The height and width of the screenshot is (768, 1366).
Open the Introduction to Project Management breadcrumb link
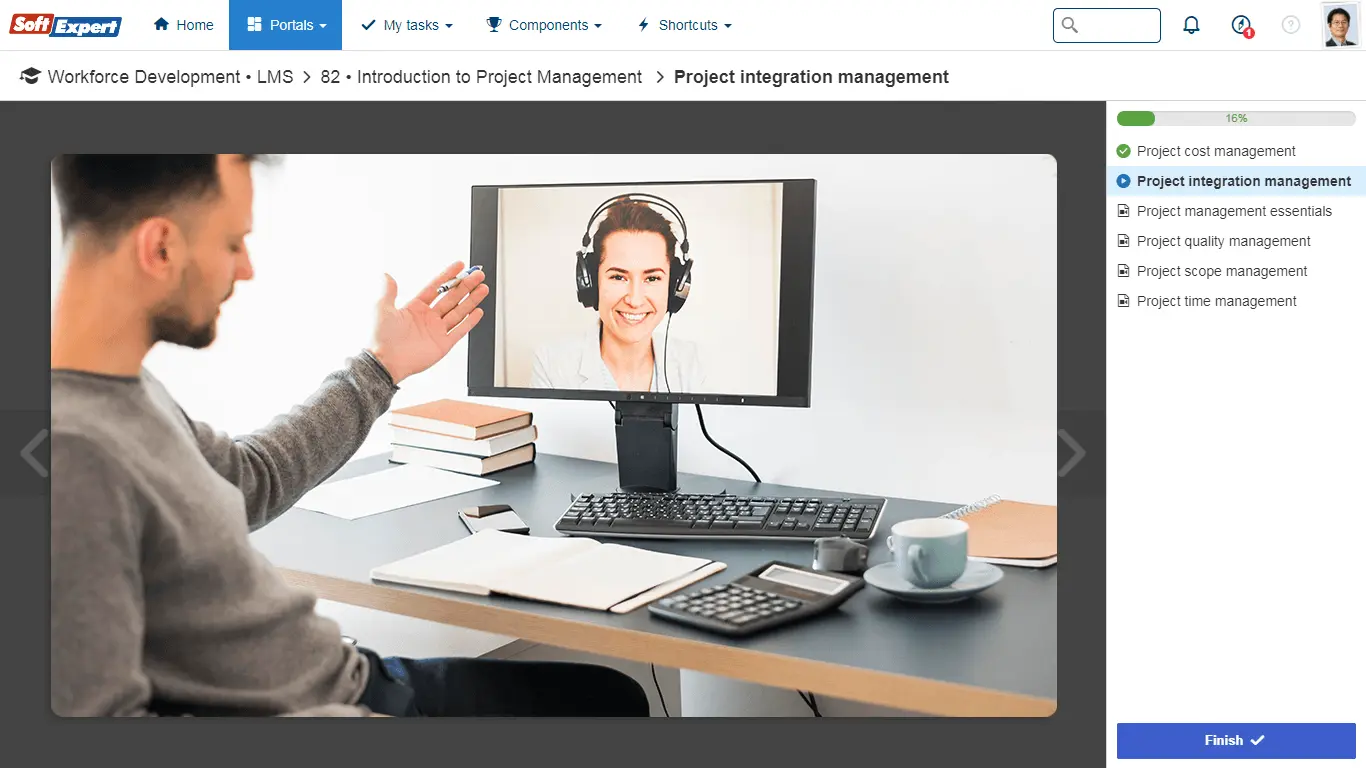tap(480, 76)
